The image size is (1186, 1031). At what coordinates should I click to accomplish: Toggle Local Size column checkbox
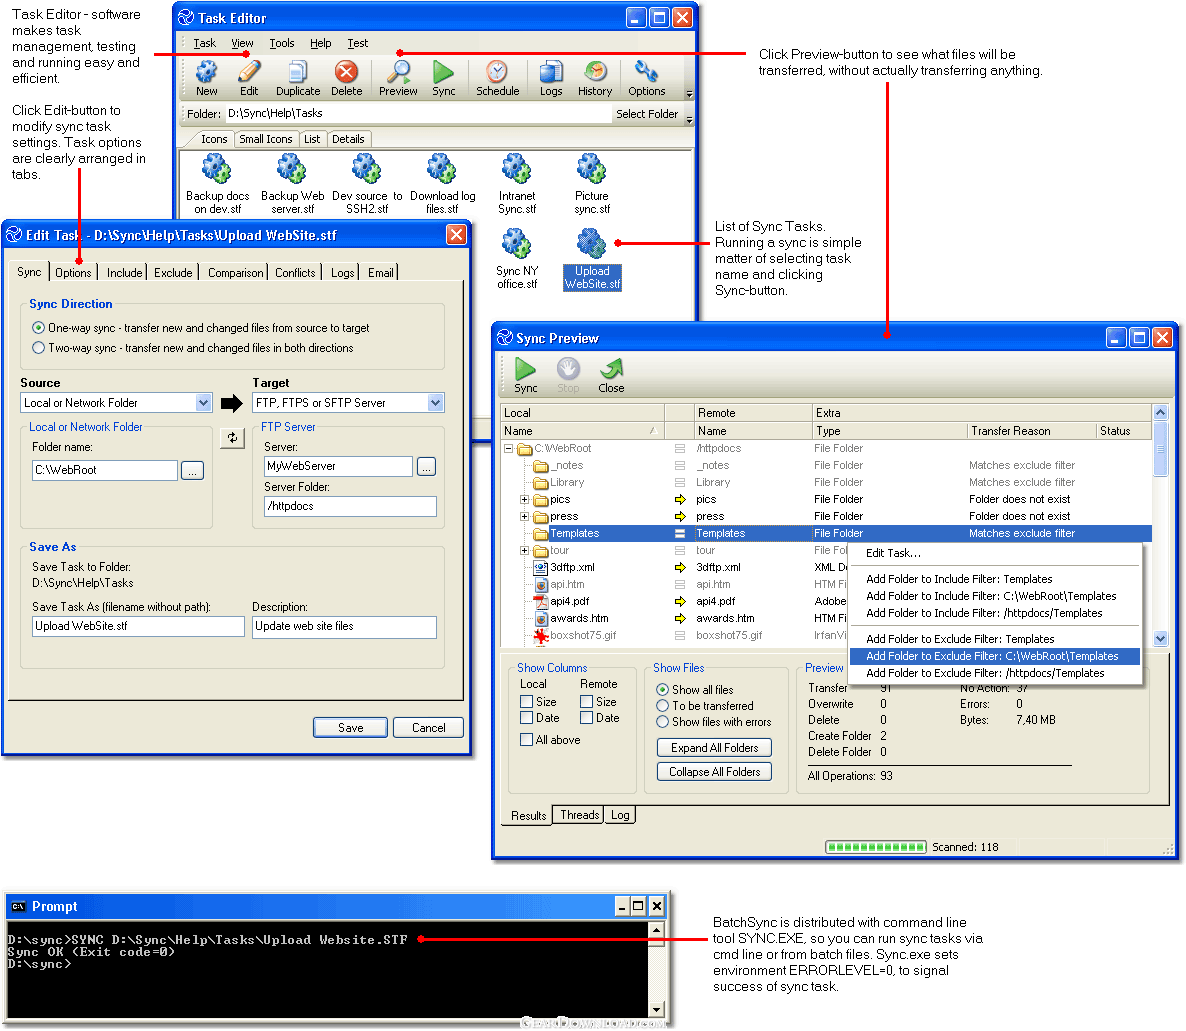tap(526, 701)
